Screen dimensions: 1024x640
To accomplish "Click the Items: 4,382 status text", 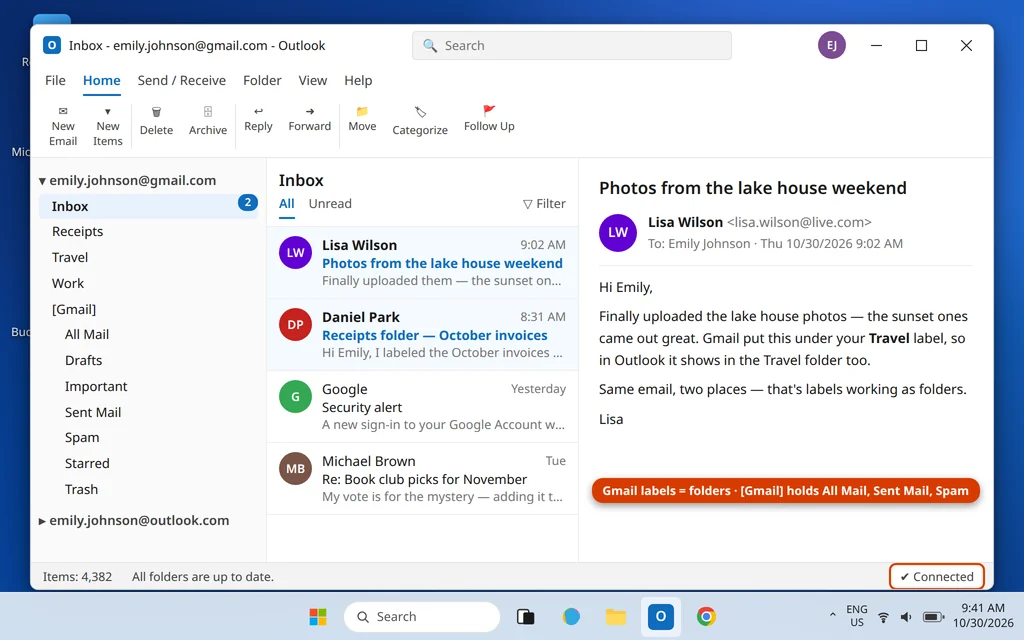I will [77, 577].
